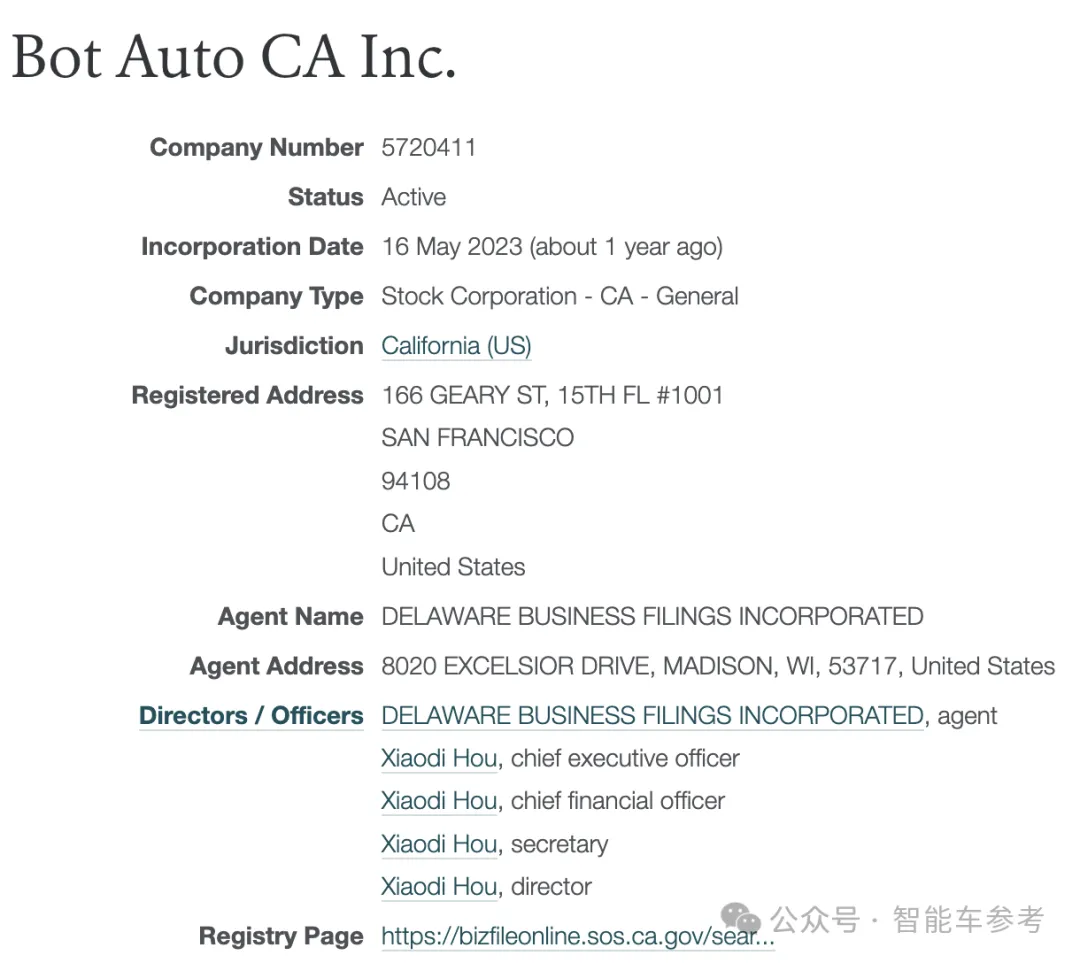Image resolution: width=1080 pixels, height=963 pixels.
Task: Click Xiaodi Hou link for chief executive officer
Action: pos(439,758)
